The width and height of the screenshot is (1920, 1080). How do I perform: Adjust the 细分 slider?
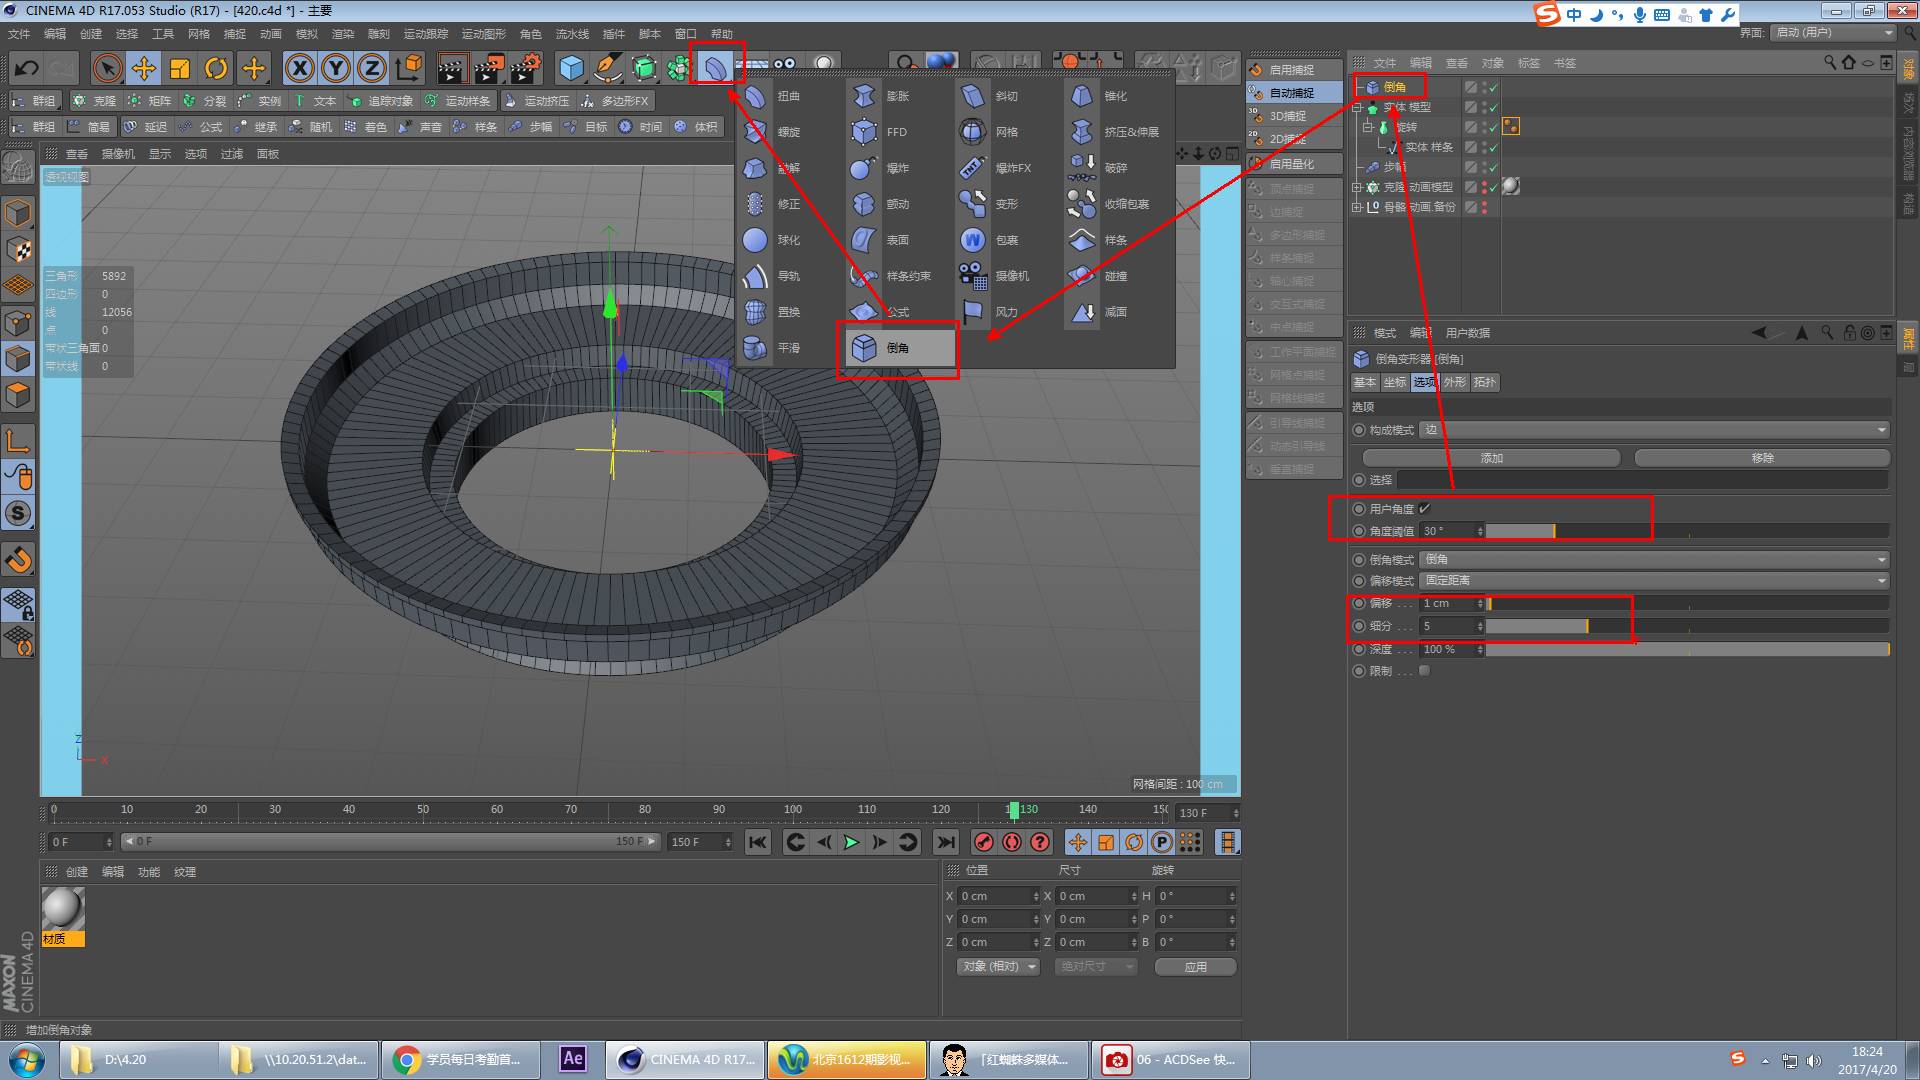1586,626
